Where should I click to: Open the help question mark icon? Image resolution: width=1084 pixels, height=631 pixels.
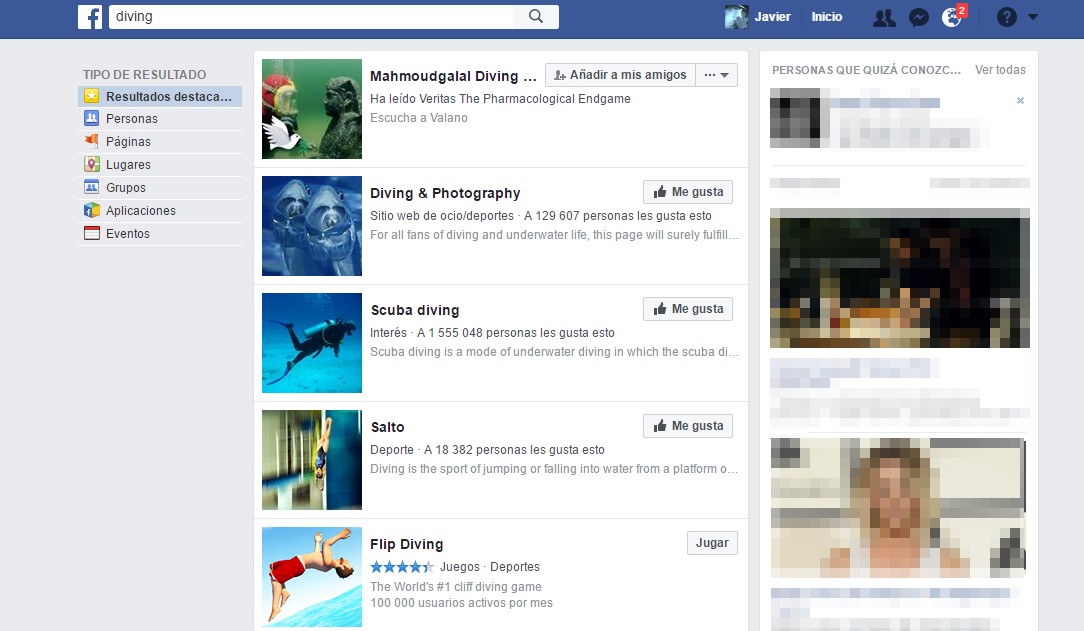click(1007, 17)
